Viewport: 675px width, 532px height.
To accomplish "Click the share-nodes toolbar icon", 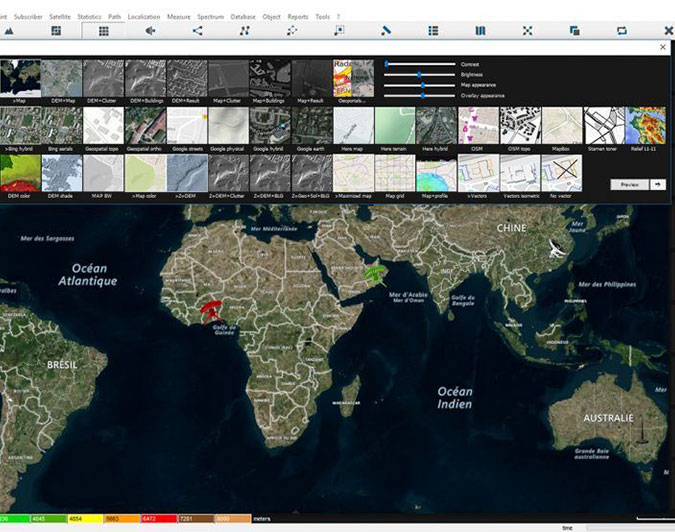I will 197,31.
